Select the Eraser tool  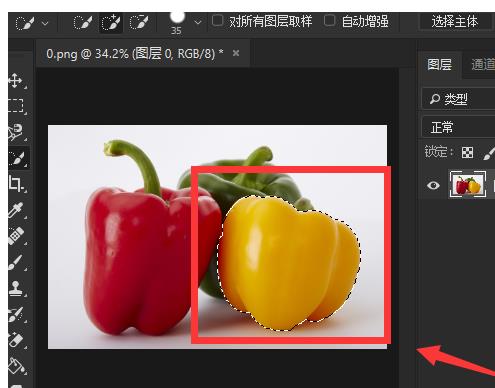(x=15, y=340)
